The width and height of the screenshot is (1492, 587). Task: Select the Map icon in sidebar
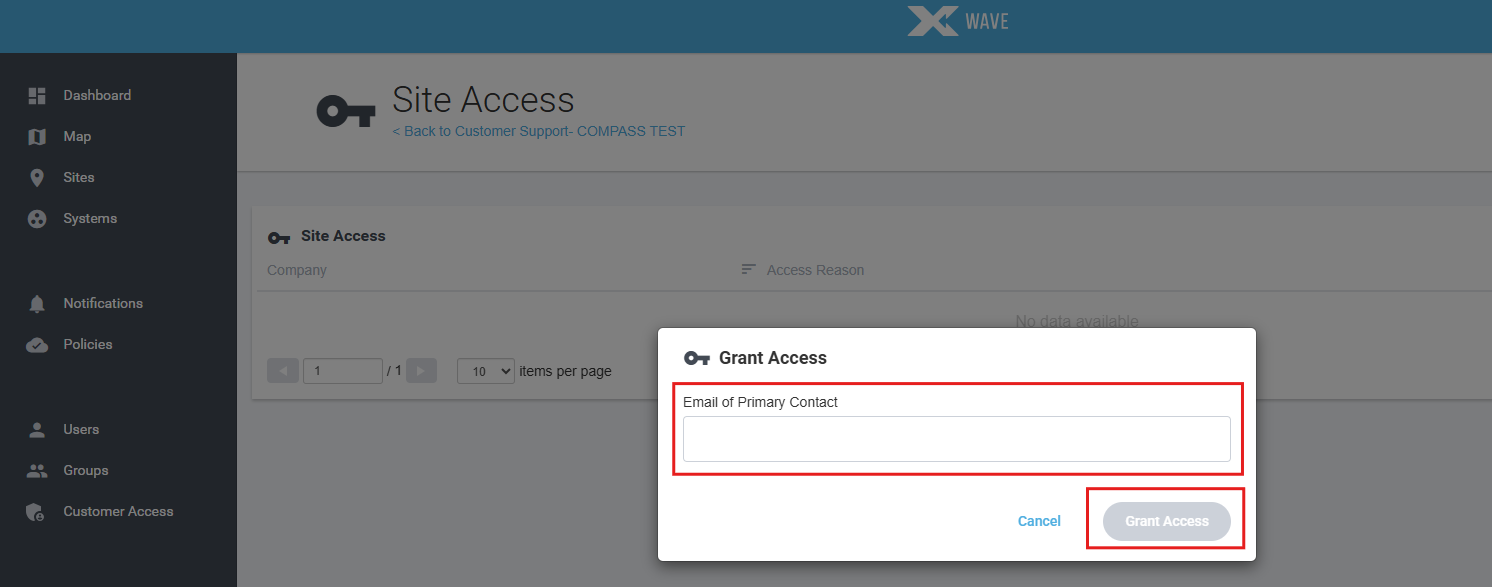[37, 137]
